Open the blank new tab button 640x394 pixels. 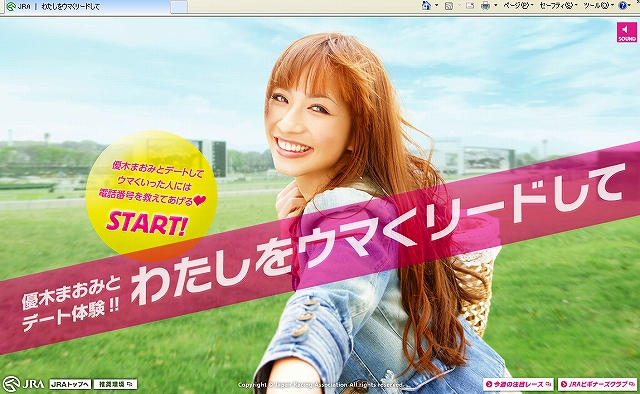(179, 7)
